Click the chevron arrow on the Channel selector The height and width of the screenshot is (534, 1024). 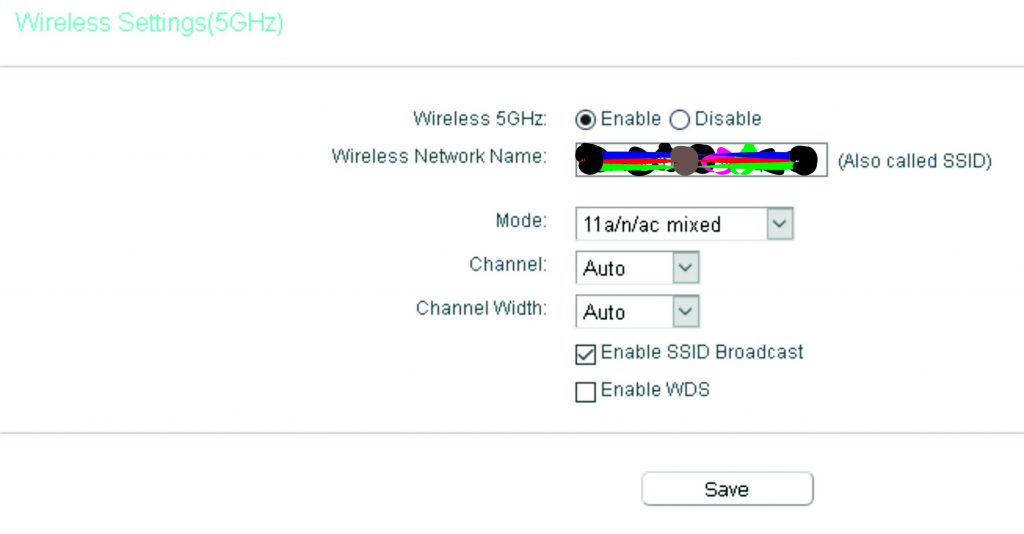pos(686,268)
